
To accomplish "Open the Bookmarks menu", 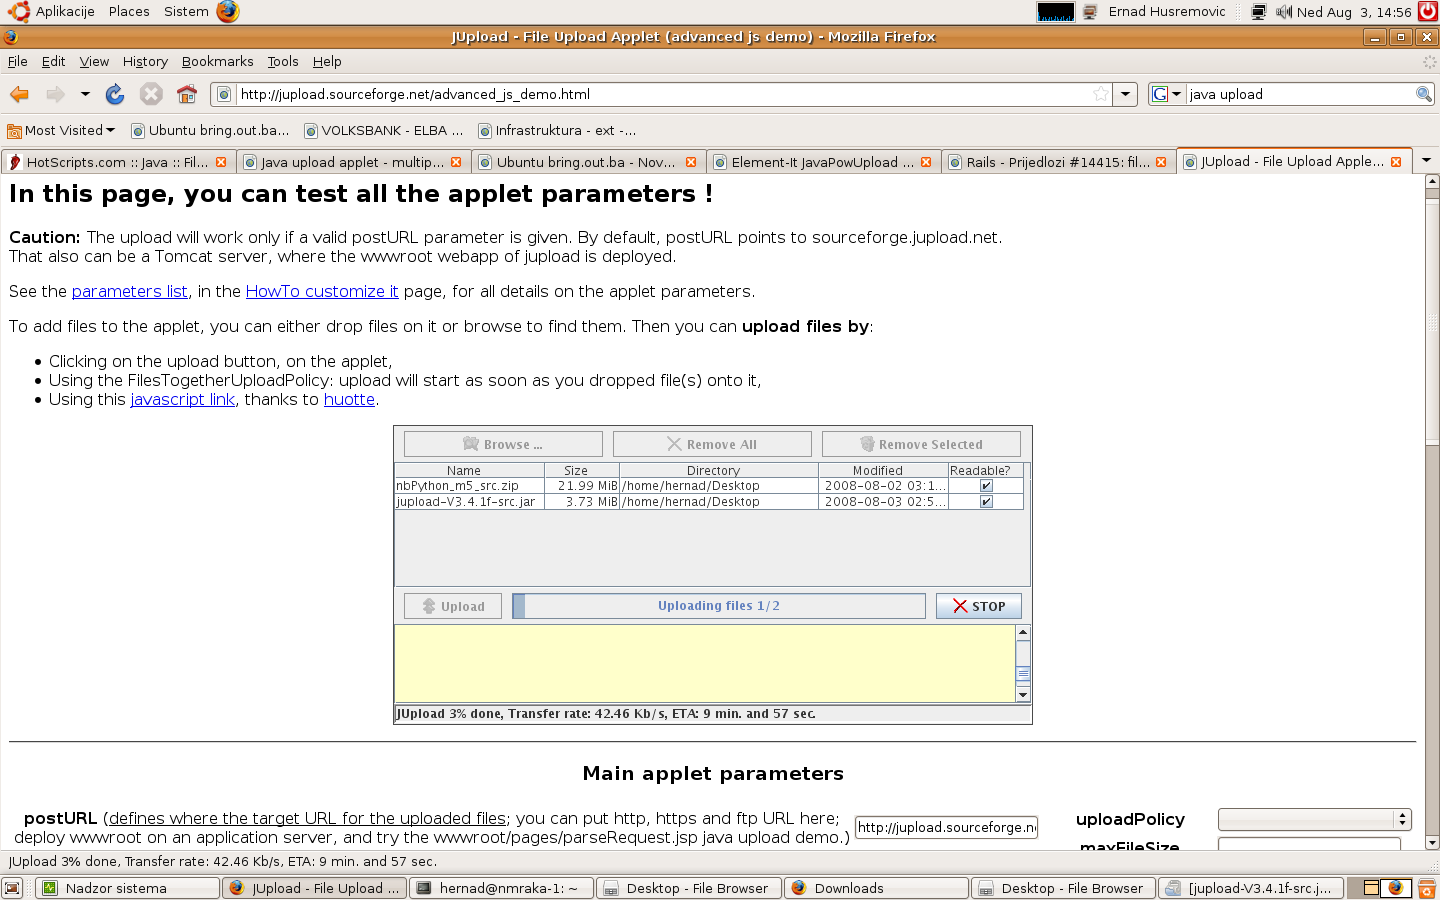I will coord(217,61).
